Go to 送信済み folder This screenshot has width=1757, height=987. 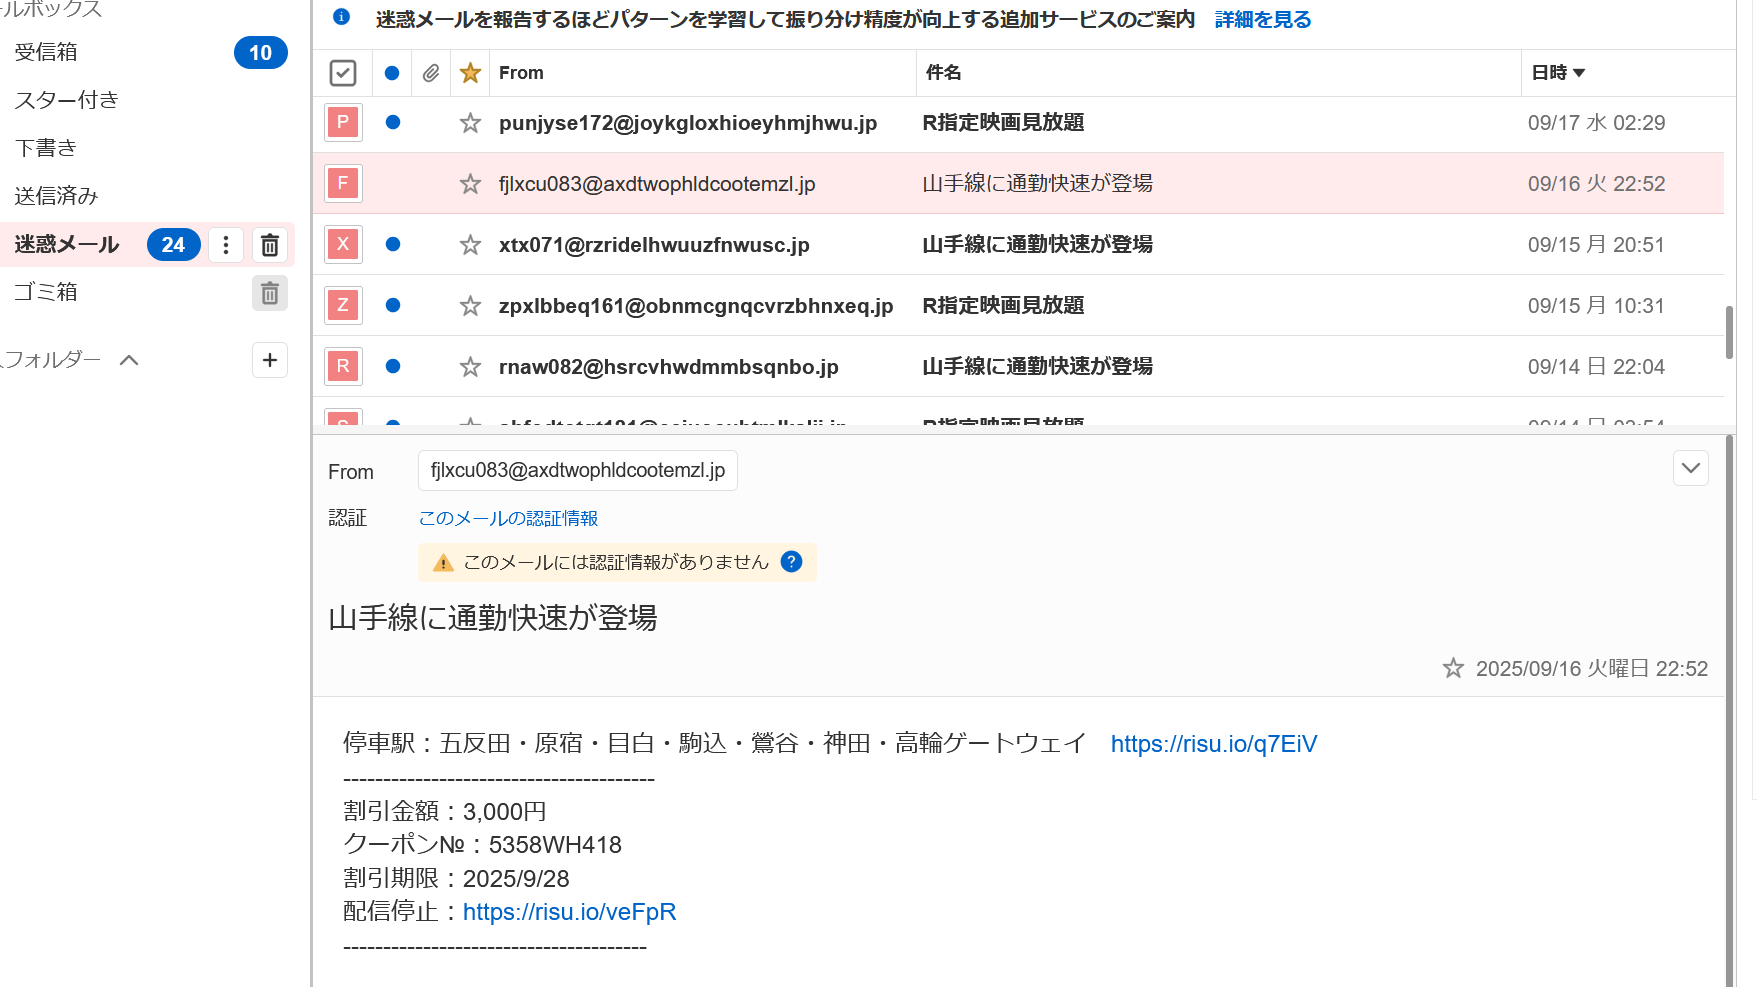[56, 196]
